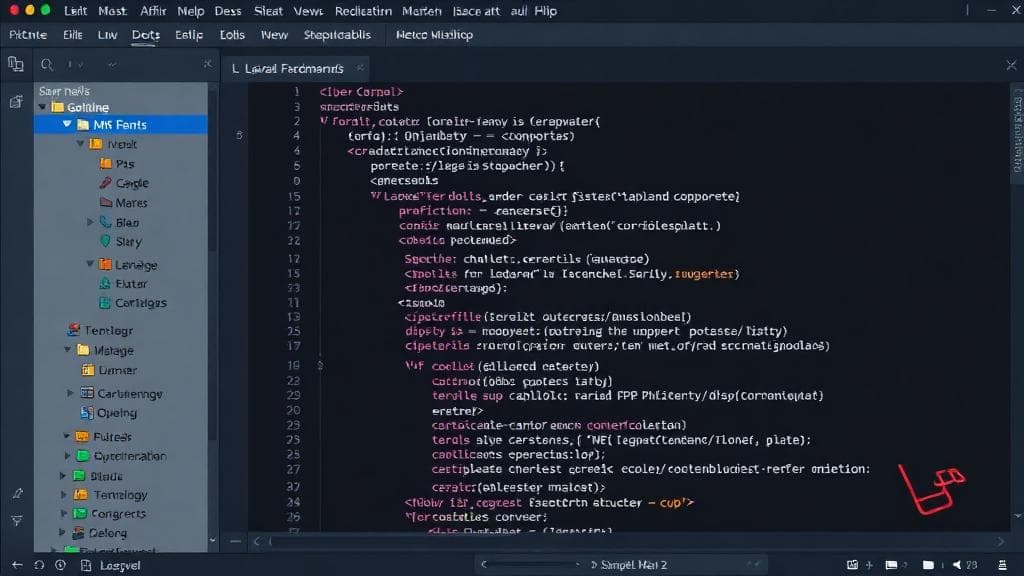Select the Stary file with shield icon

[128, 242]
